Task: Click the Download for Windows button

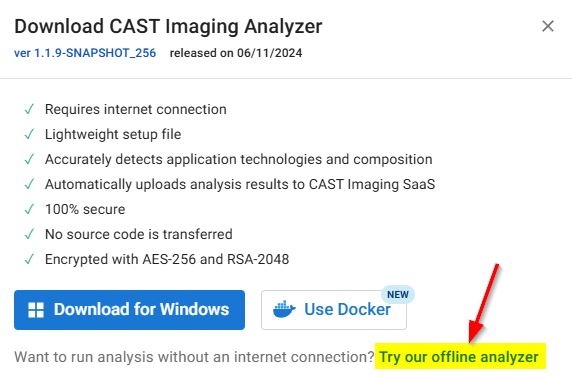Action: click(130, 310)
